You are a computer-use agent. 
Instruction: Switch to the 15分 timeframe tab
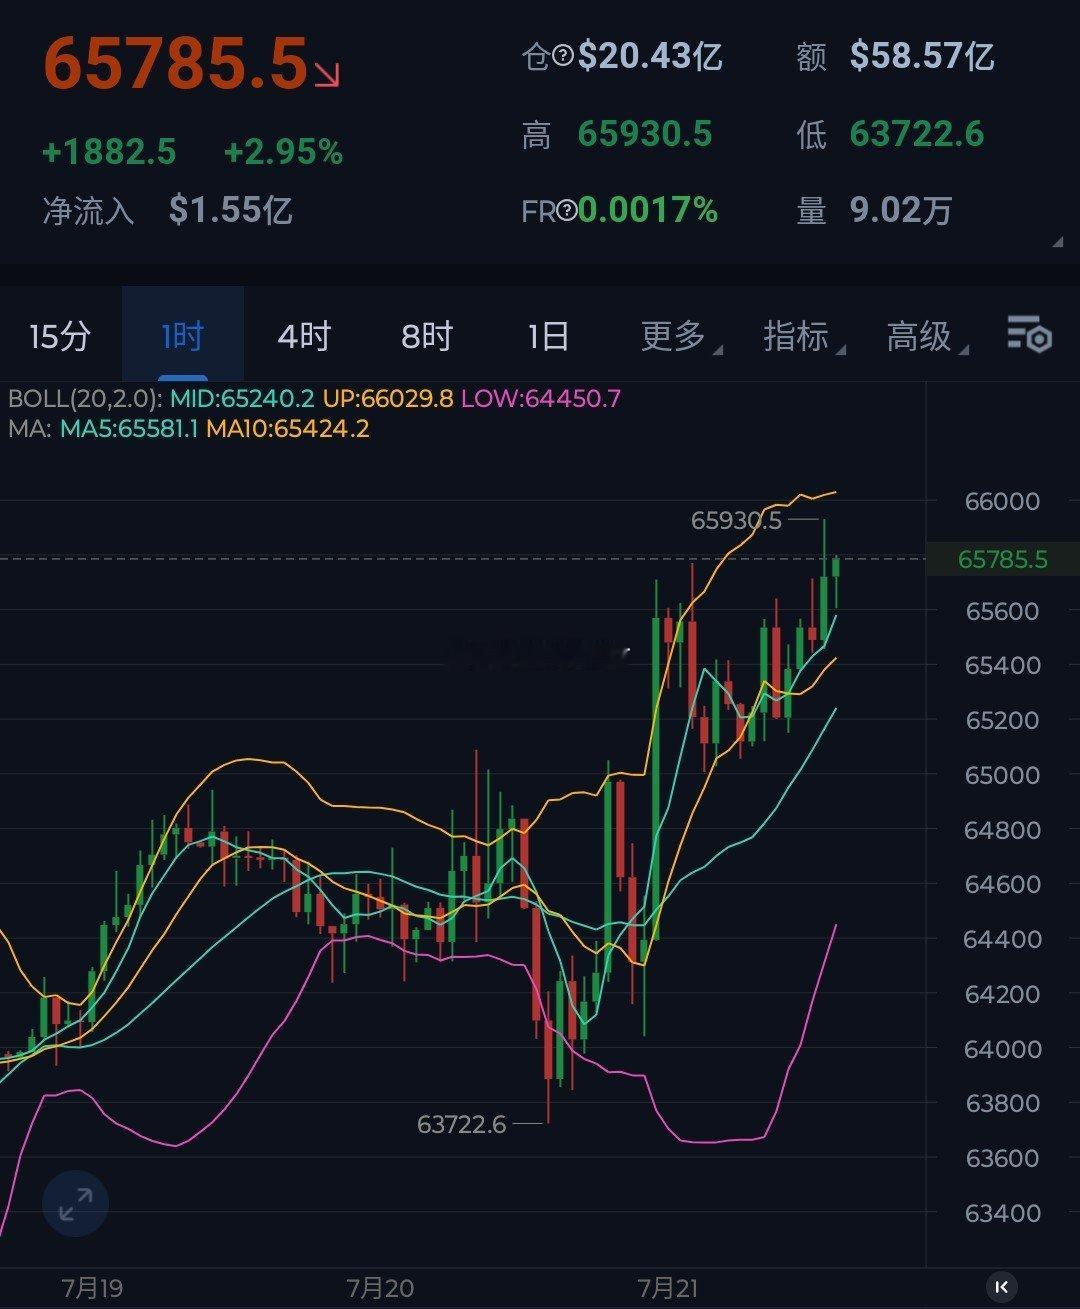60,336
